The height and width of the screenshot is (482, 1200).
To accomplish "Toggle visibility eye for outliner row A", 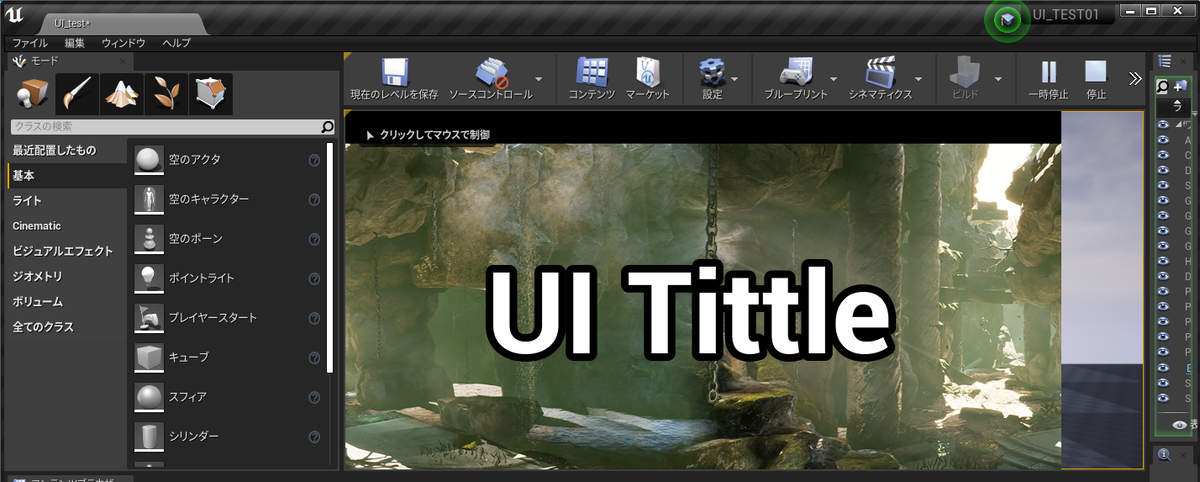I will pos(1164,140).
